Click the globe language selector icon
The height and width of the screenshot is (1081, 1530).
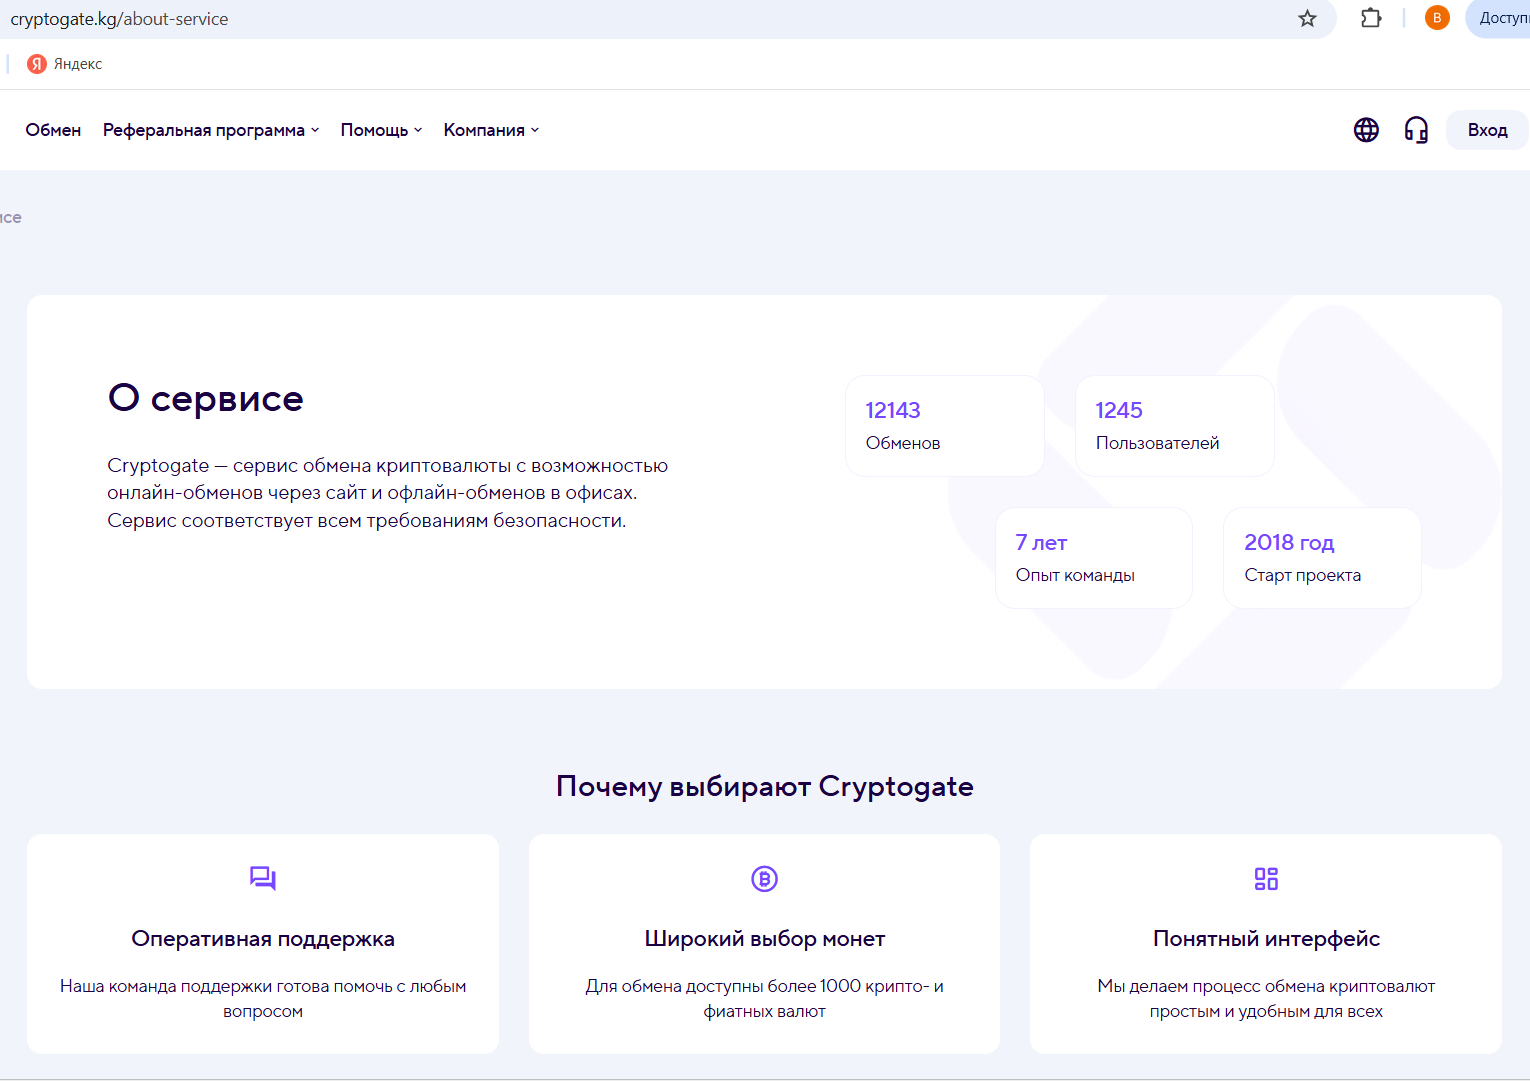tap(1366, 130)
